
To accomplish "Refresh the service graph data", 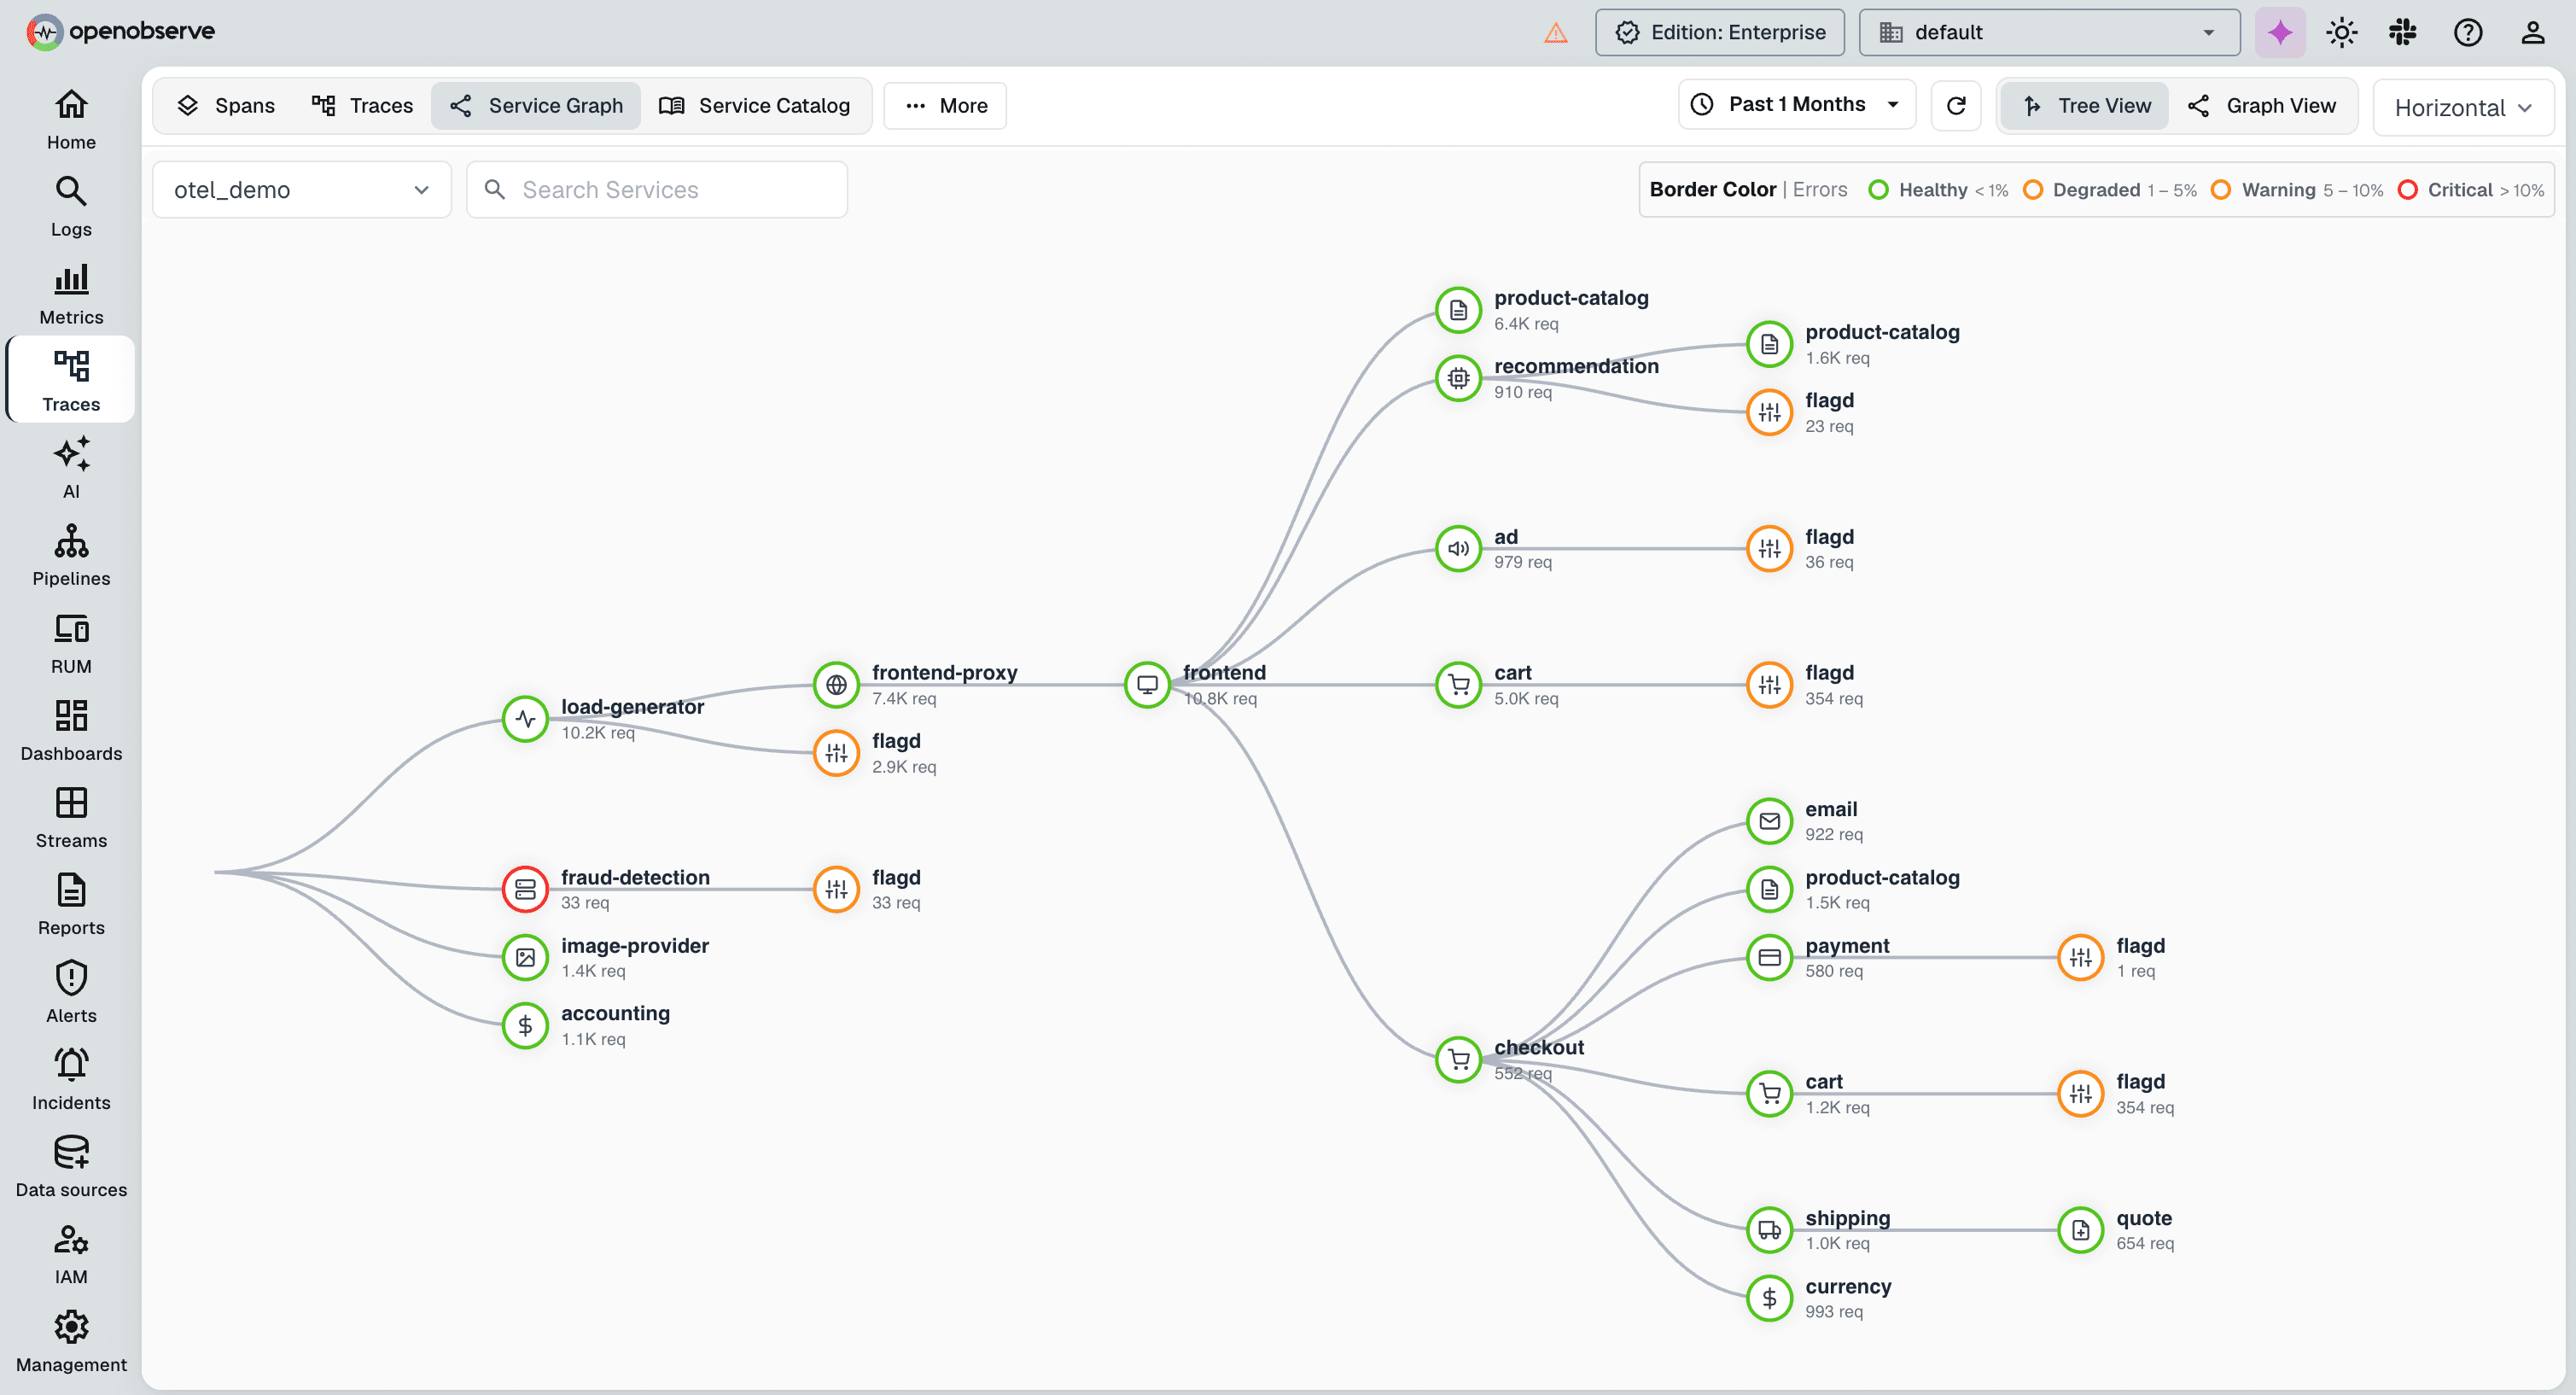I will click(x=1956, y=105).
